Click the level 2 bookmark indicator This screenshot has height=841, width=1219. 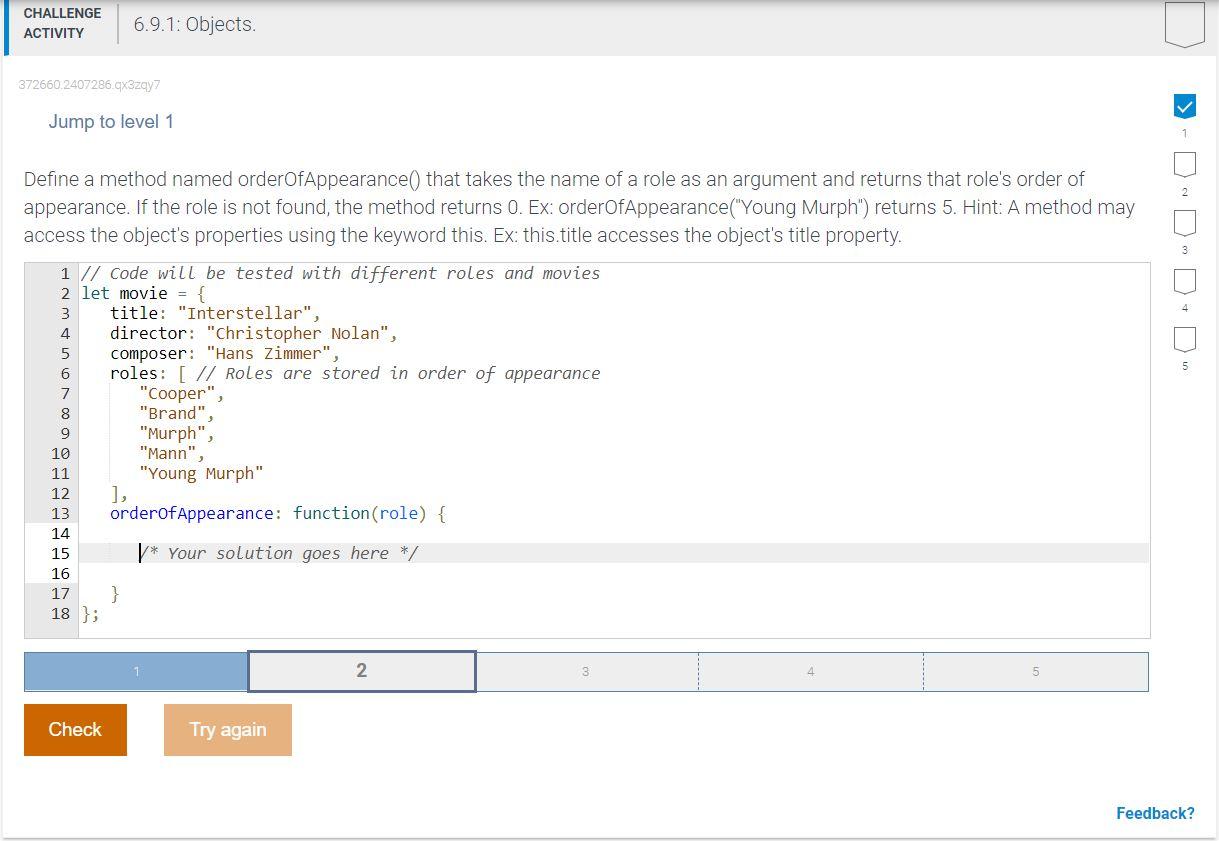[x=1184, y=165]
